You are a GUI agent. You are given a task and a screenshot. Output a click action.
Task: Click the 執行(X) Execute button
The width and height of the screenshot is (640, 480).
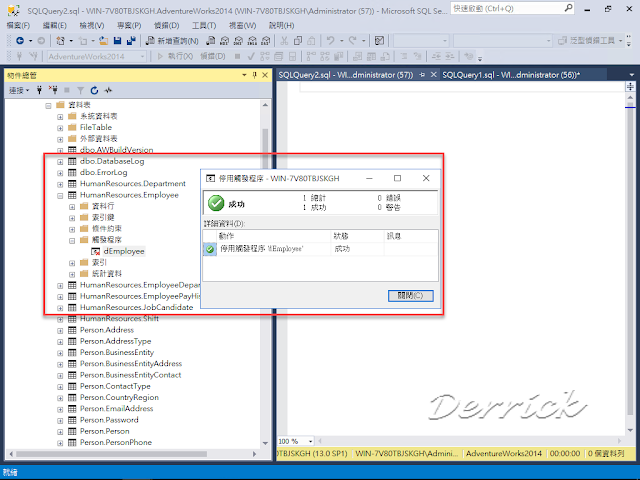[x=176, y=56]
